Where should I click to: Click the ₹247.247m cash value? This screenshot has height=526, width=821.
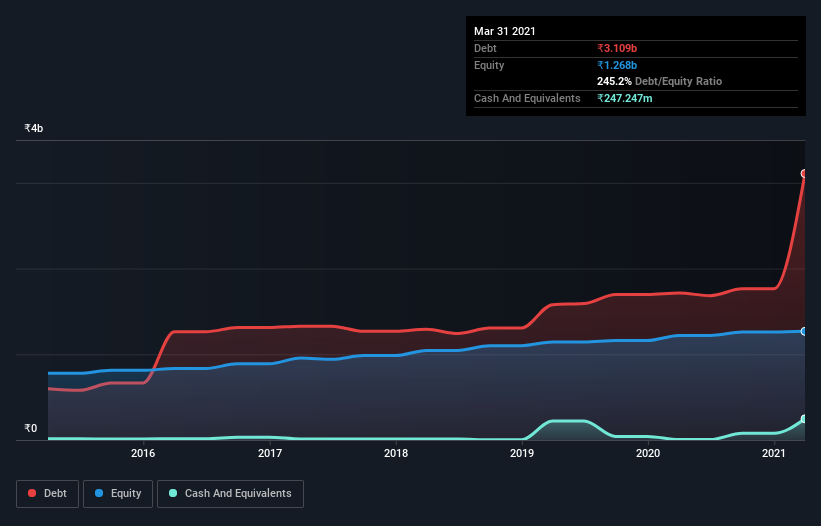[625, 98]
